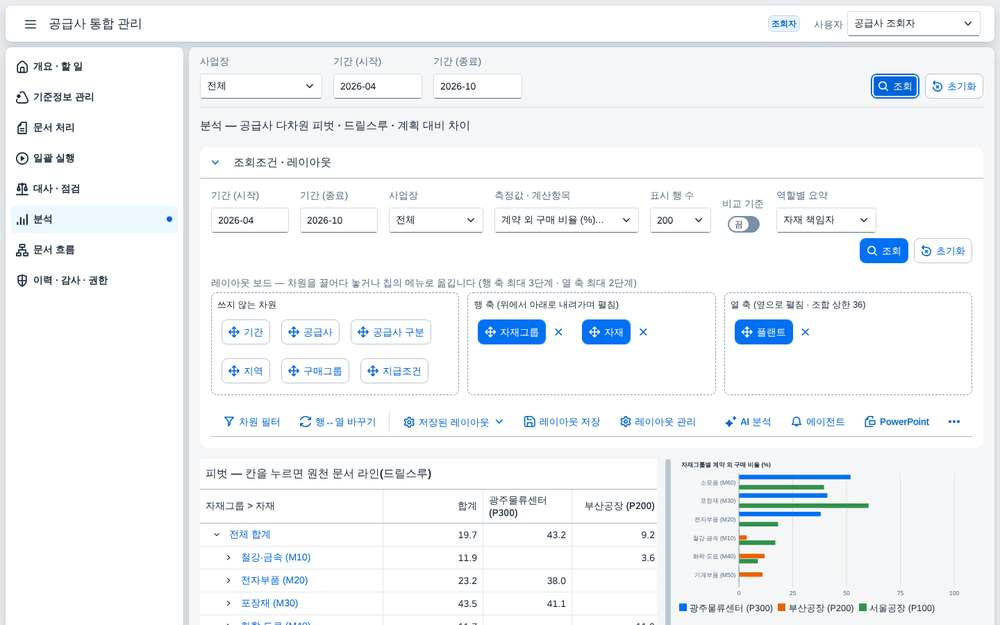Open panel 사업장 dropdown
The width and height of the screenshot is (1000, 625).
click(436, 220)
